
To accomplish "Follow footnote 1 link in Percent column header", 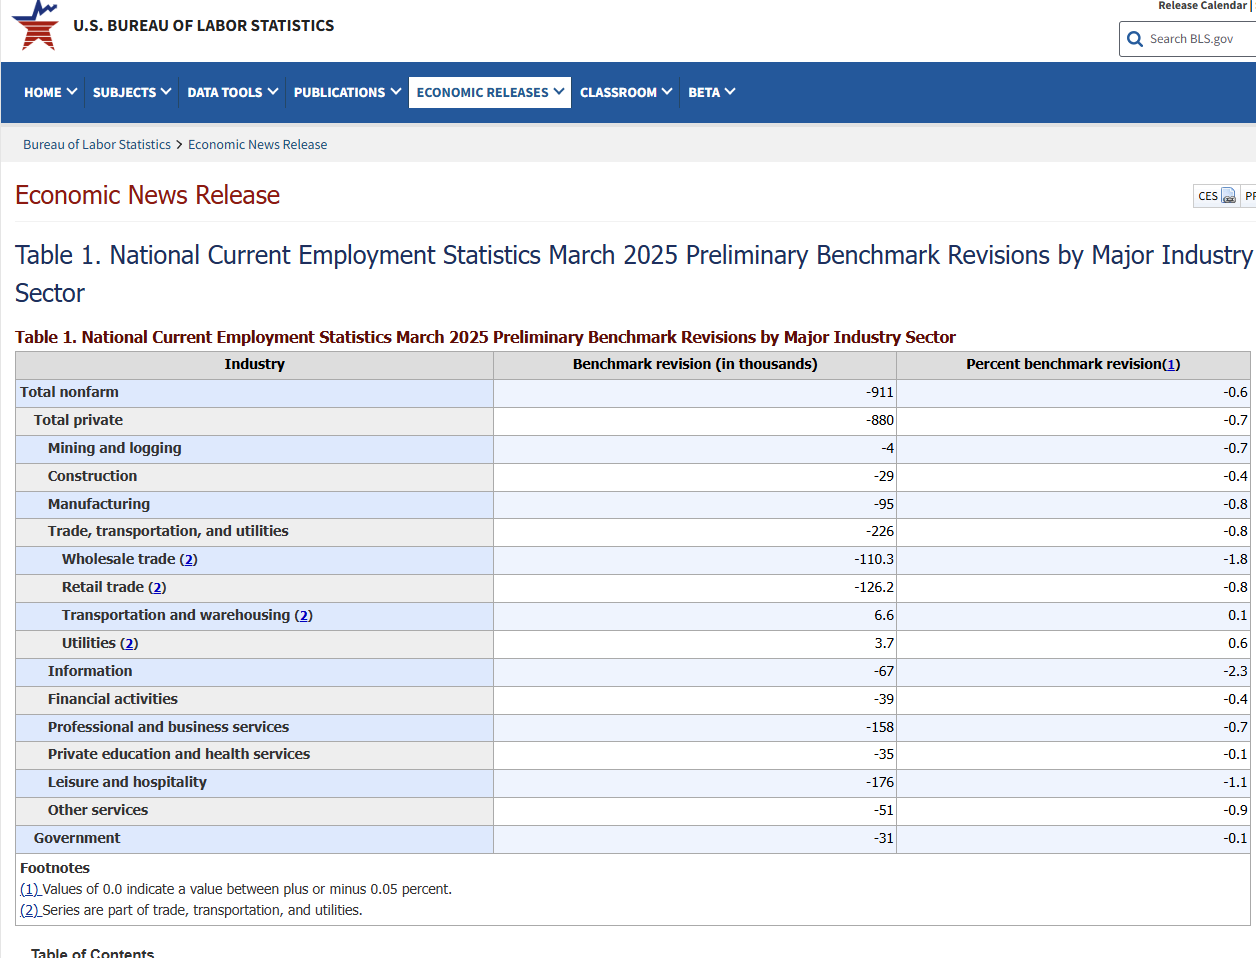I will (x=1171, y=365).
